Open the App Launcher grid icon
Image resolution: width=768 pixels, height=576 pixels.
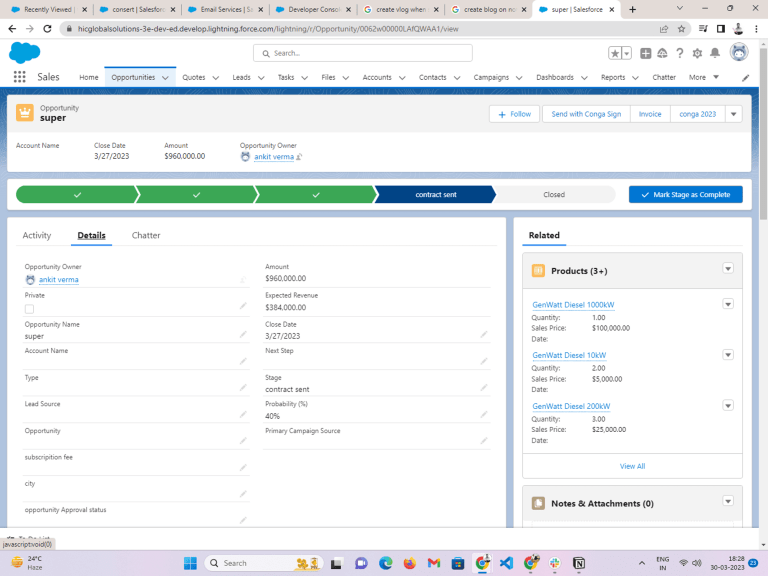click(20, 77)
